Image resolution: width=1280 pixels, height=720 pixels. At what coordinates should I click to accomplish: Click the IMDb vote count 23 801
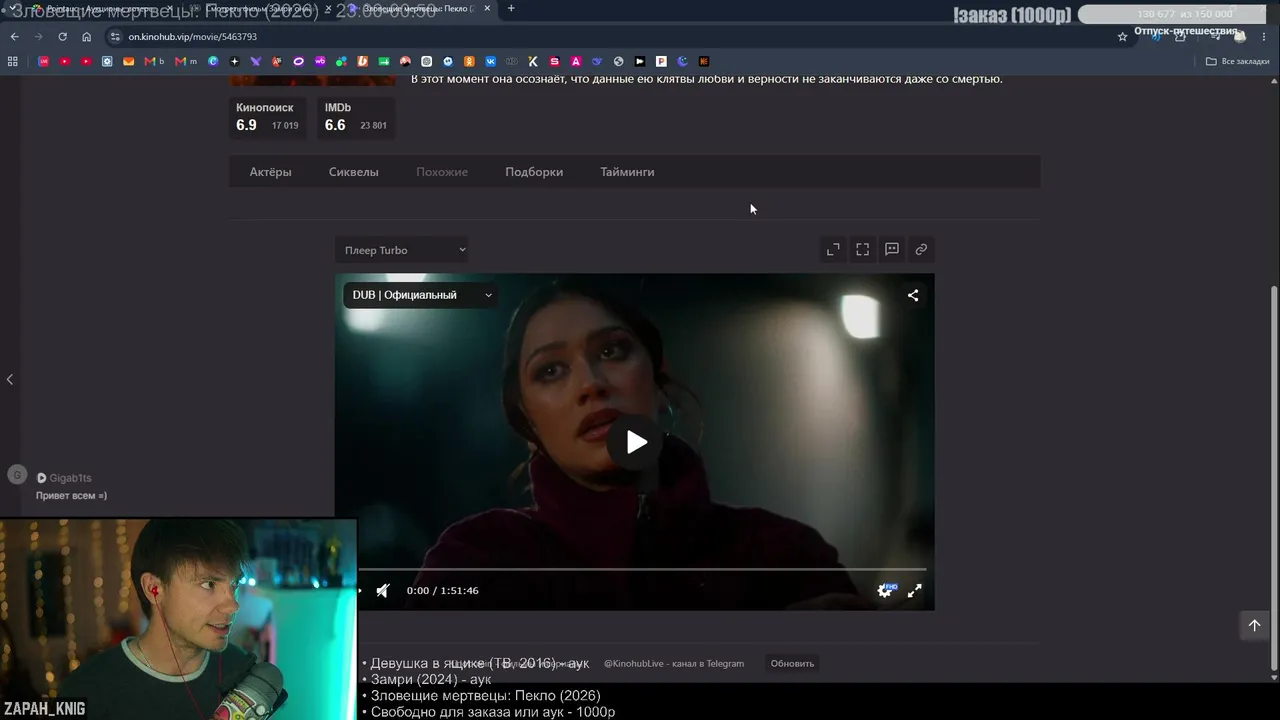coord(373,126)
